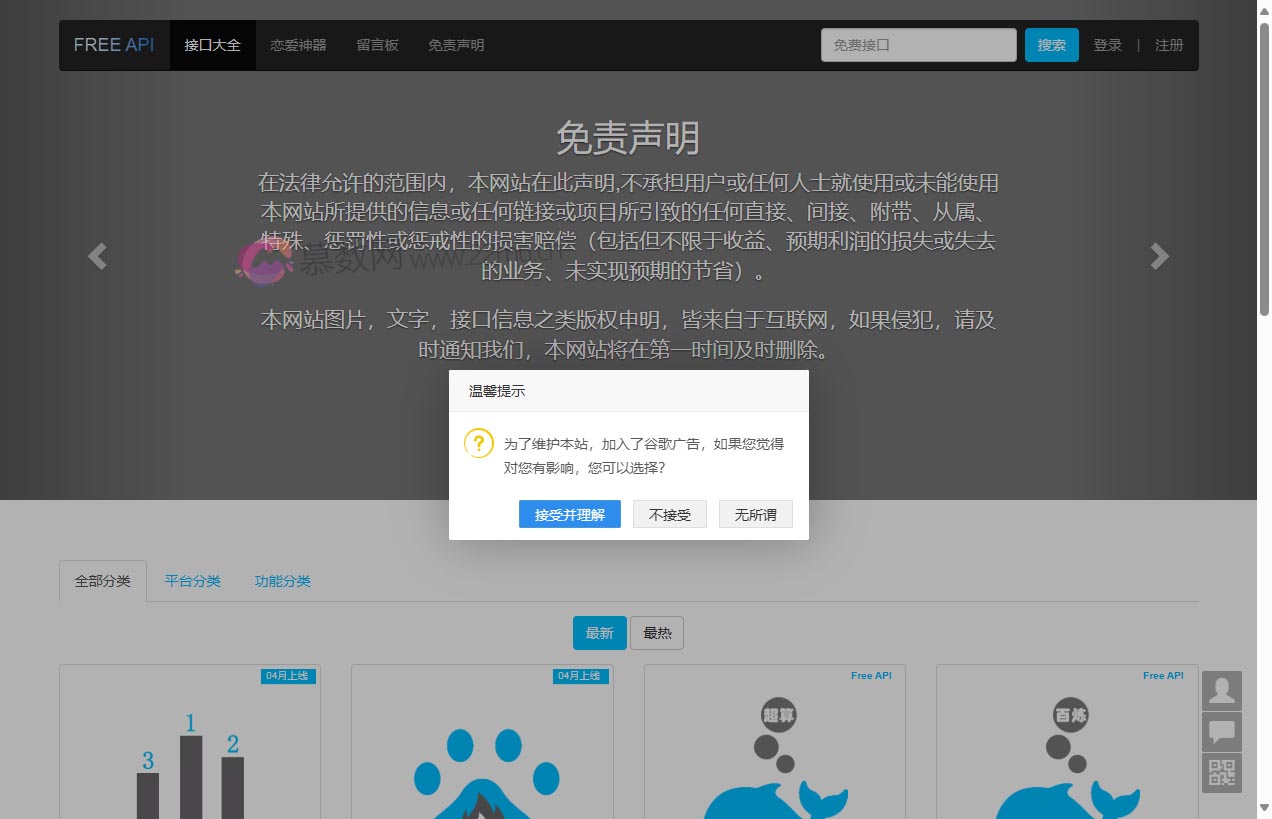Go to the 留言板 navigation item
Image resolution: width=1272 pixels, height=819 pixels.
(377, 45)
